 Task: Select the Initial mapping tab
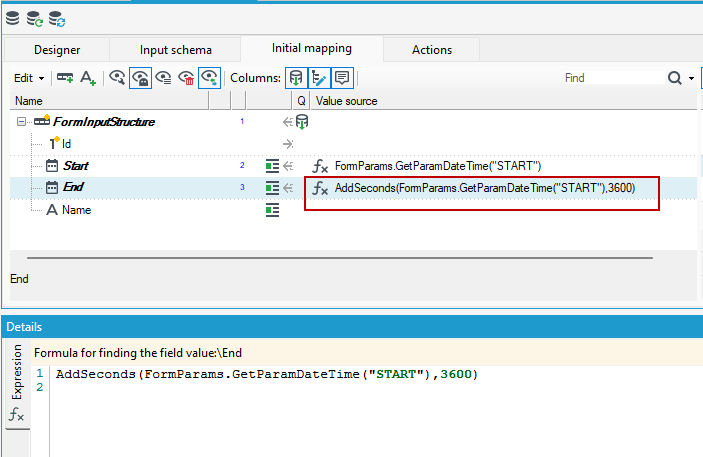[312, 48]
